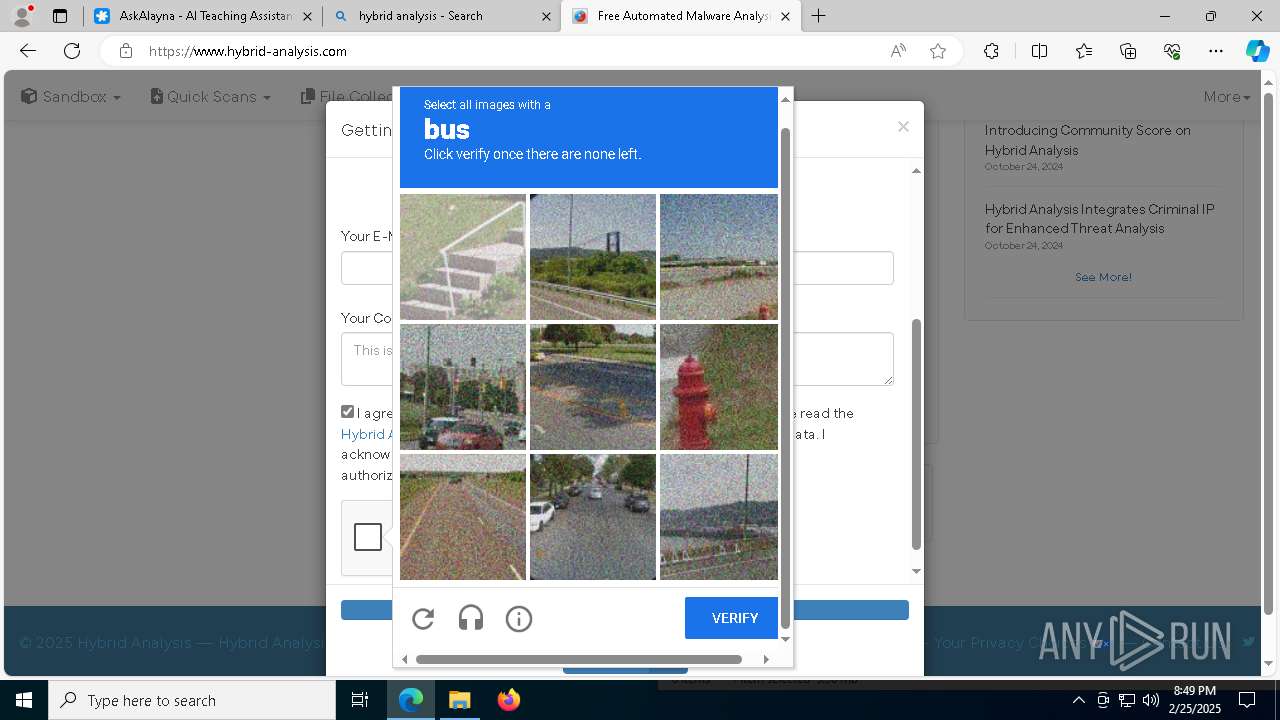Select the empty parking lot tile
This screenshot has width=1280, height=720.
tap(593, 387)
